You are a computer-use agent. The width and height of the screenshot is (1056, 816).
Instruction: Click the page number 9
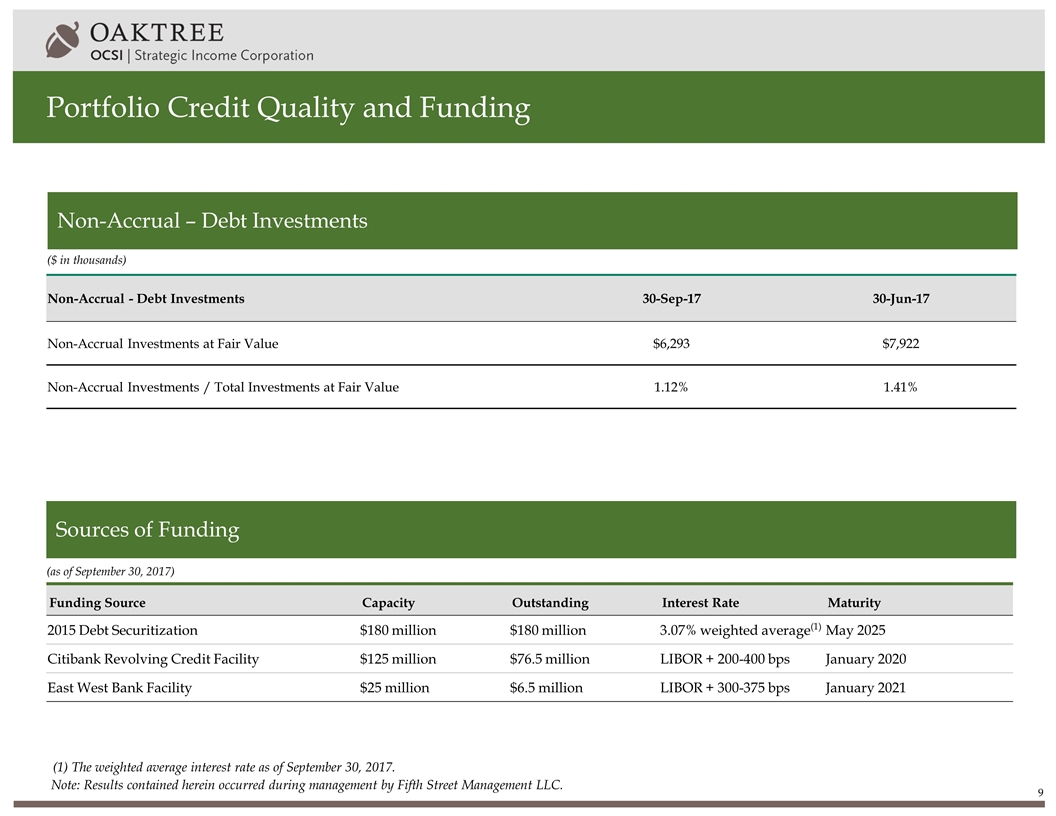pos(1040,794)
